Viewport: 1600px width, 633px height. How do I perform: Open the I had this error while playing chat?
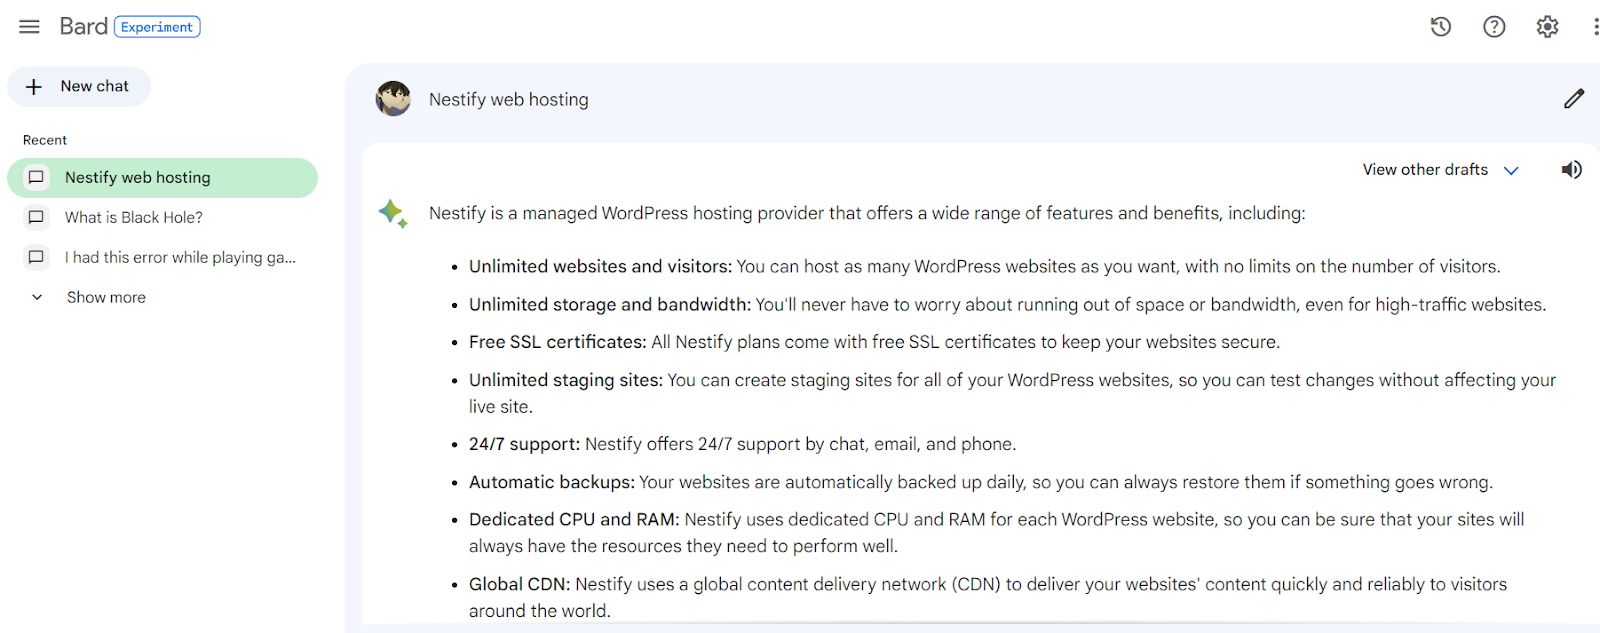pos(162,258)
